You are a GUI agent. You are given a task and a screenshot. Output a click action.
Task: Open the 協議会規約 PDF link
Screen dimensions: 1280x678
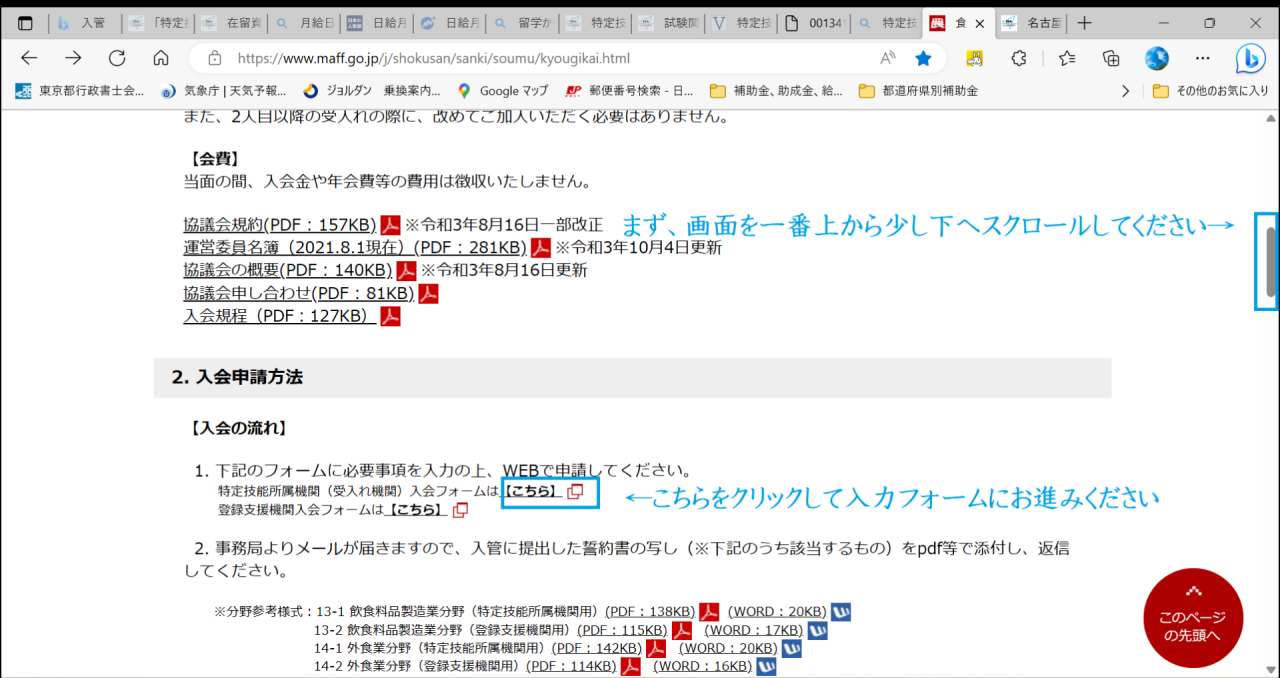tap(279, 224)
